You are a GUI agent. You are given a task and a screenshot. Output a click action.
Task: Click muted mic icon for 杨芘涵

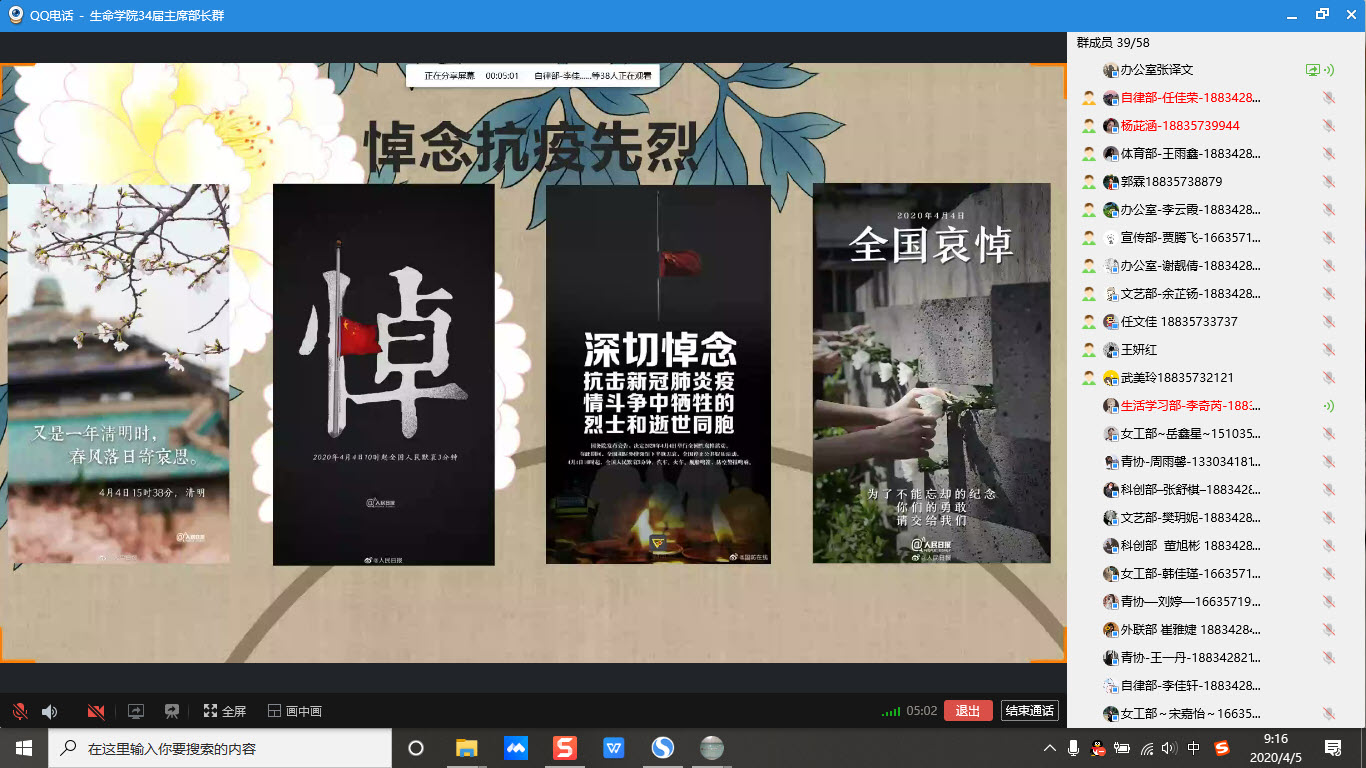click(1329, 126)
